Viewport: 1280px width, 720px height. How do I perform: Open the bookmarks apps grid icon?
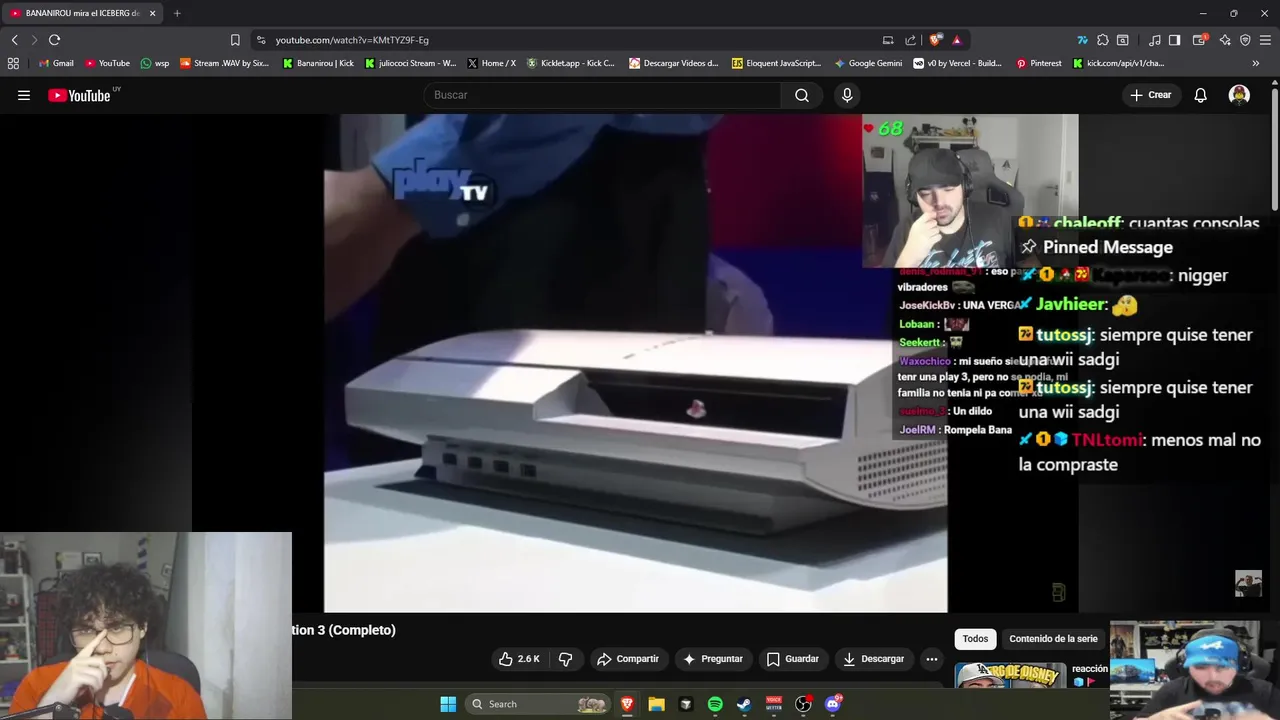(13, 63)
